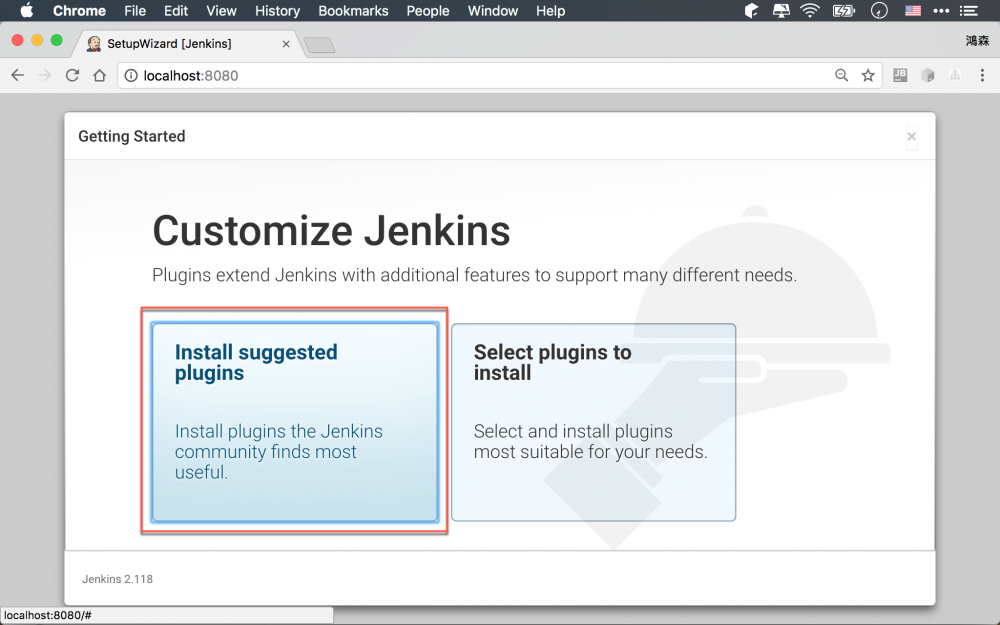This screenshot has width=1000, height=625.
Task: Choose Select plugins to install
Action: (x=593, y=421)
